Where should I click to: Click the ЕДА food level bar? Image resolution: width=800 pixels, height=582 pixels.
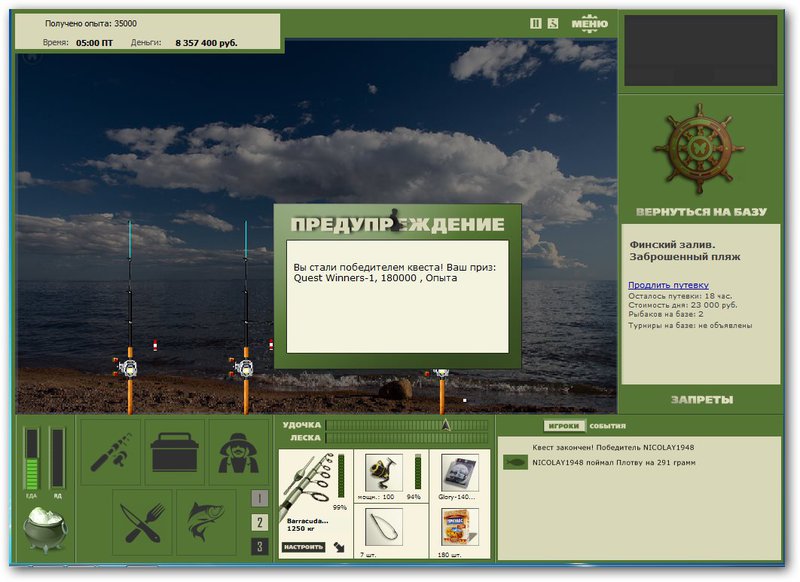[x=32, y=459]
